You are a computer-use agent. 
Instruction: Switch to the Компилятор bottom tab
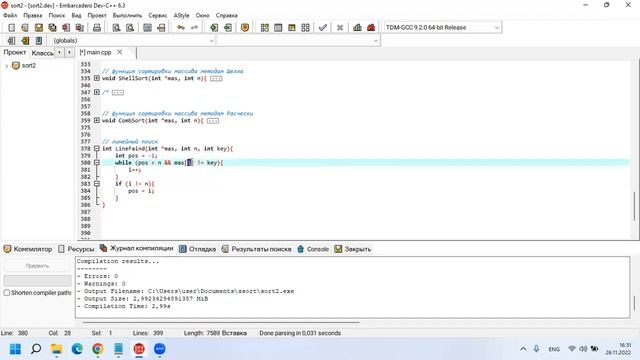(x=28, y=249)
